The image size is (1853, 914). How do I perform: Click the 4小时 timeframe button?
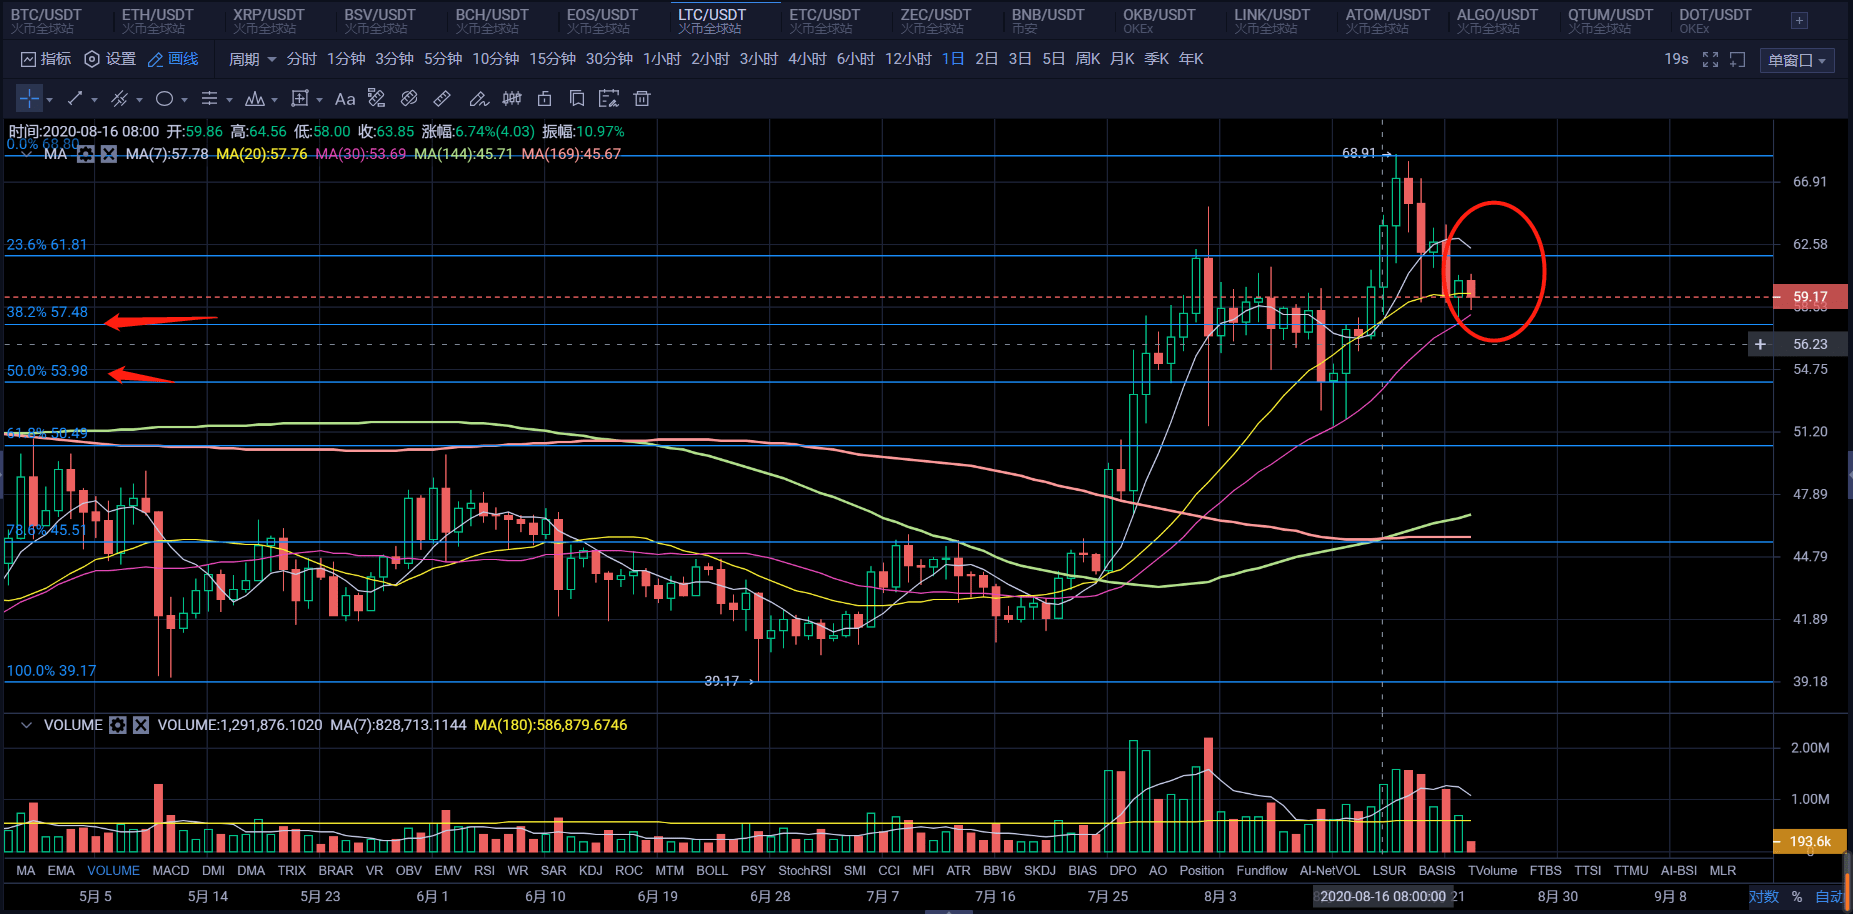tap(806, 59)
